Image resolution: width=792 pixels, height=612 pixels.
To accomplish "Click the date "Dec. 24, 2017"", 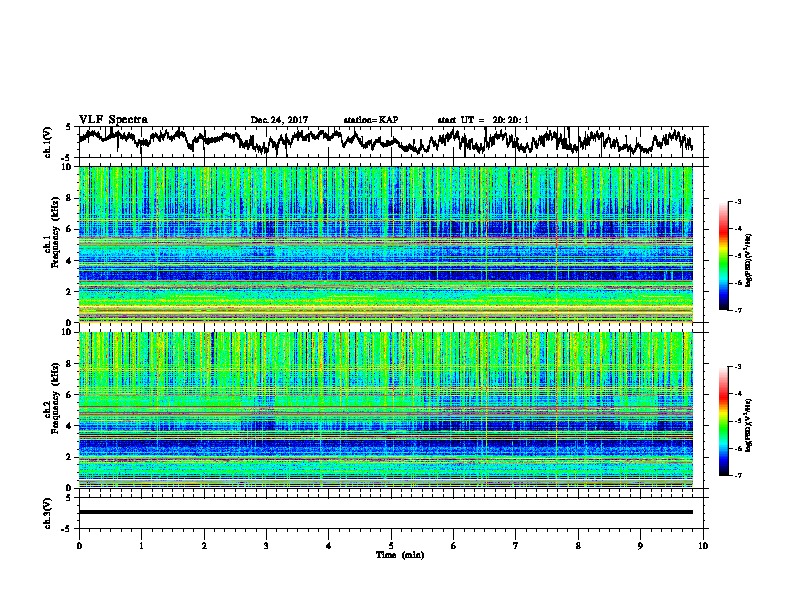I will click(279, 120).
